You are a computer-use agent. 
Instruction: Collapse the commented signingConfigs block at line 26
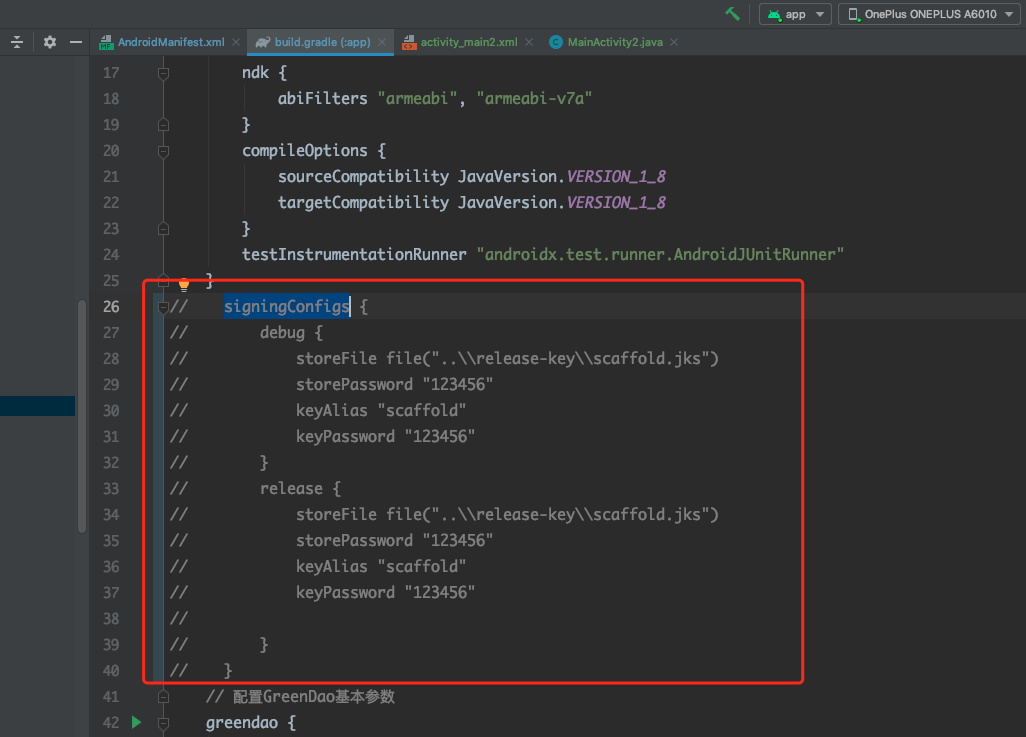tap(164, 306)
